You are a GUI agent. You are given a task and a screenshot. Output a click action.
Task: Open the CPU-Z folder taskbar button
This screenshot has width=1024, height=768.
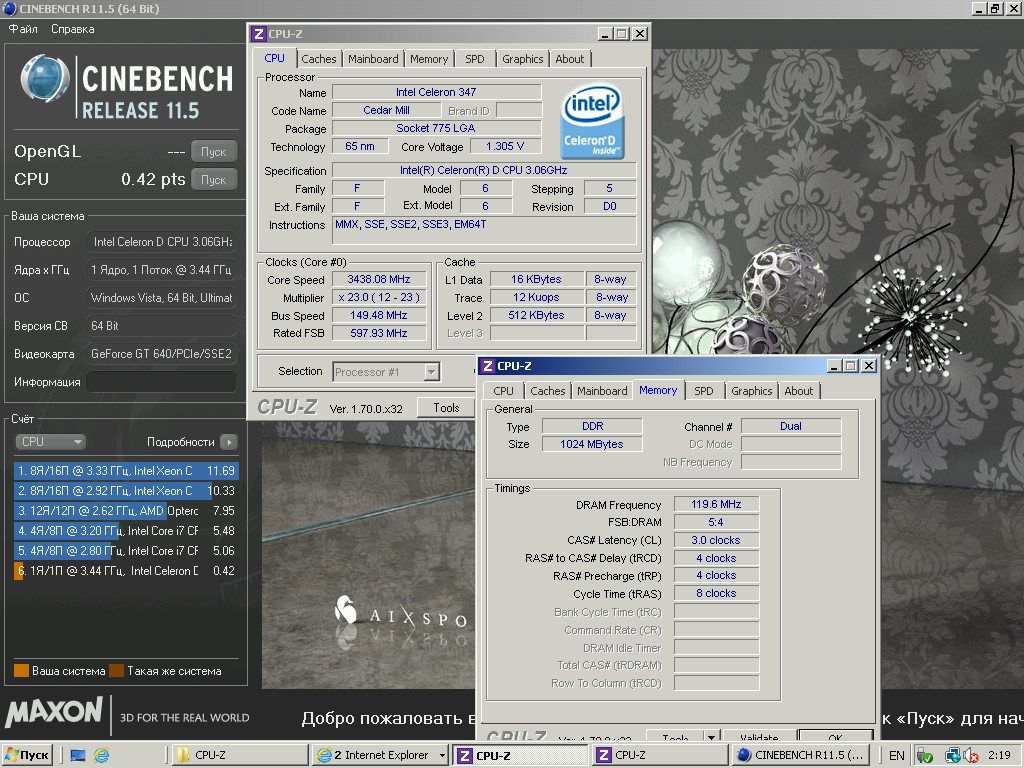pos(238,755)
